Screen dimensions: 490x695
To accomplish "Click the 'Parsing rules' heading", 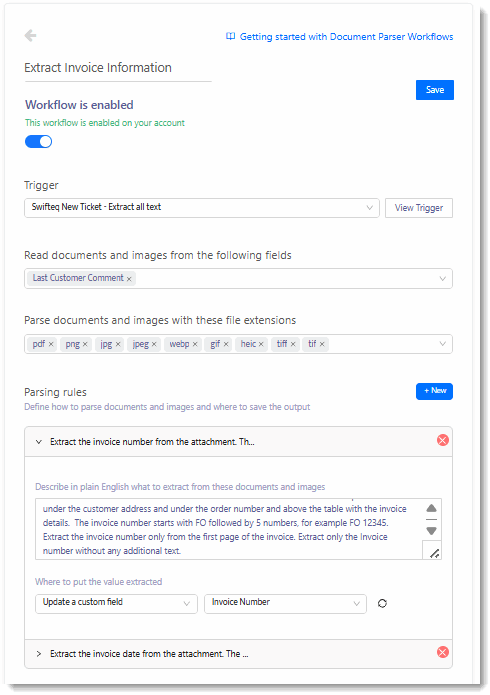I will (x=55, y=392).
